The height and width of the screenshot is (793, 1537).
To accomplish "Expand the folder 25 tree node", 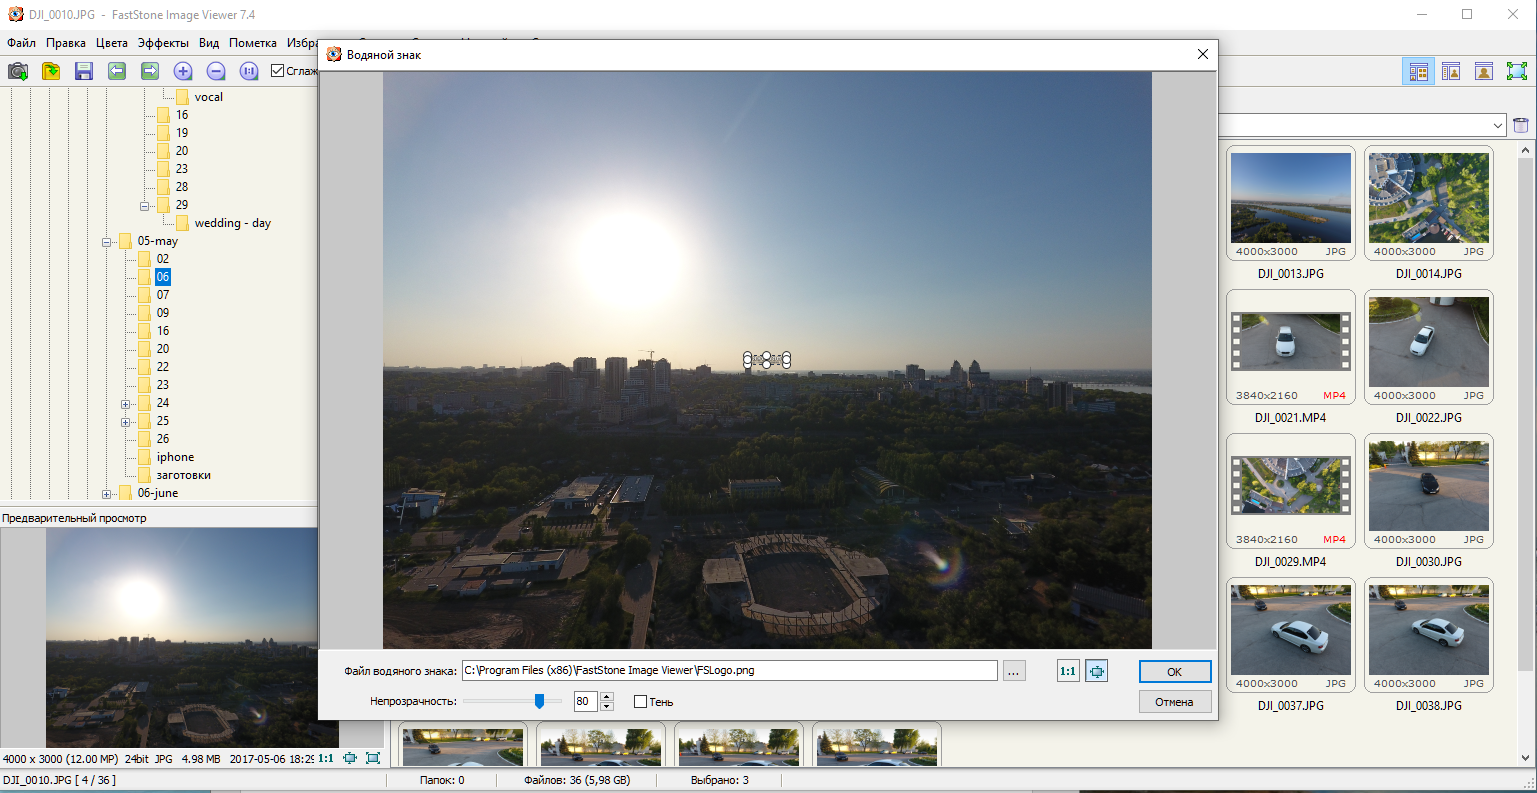I will [125, 421].
